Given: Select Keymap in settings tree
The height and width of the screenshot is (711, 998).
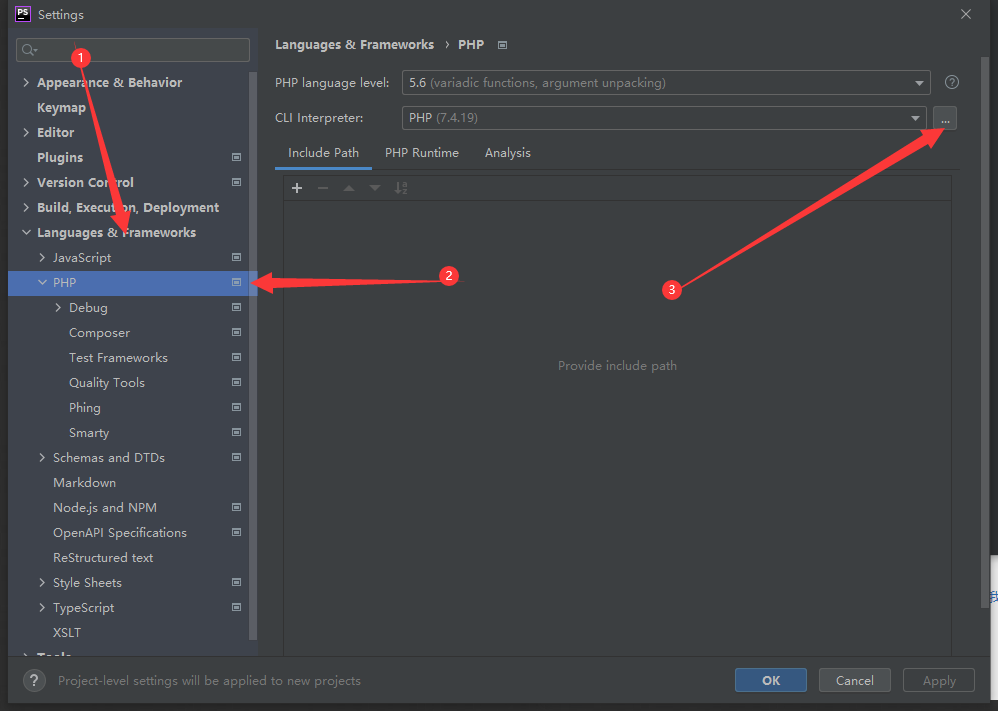Looking at the screenshot, I should coord(61,108).
